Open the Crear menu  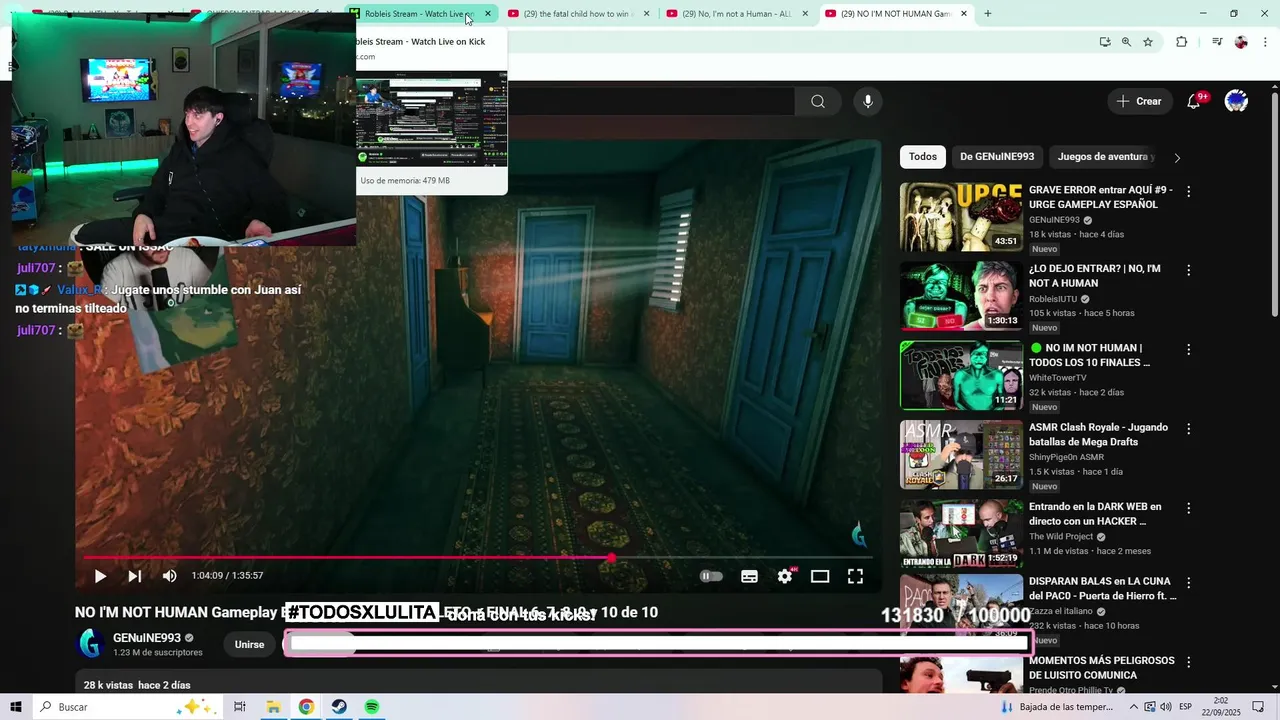(x=1140, y=101)
